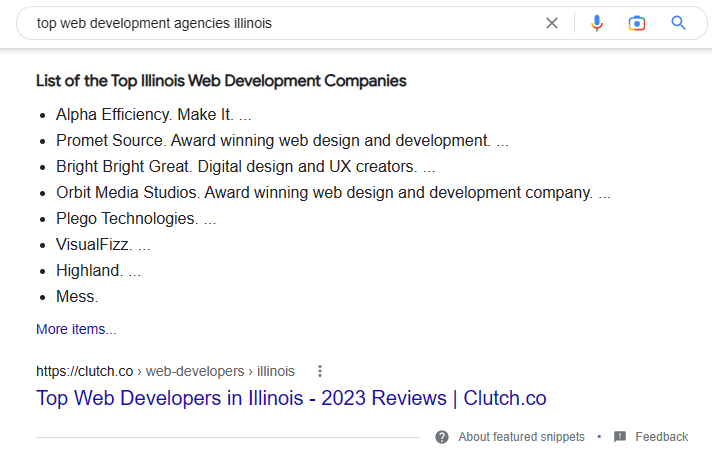712x452 pixels.
Task: Select the snippet heading List of the Top Illinois Web Development Companies
Action: pos(221,81)
